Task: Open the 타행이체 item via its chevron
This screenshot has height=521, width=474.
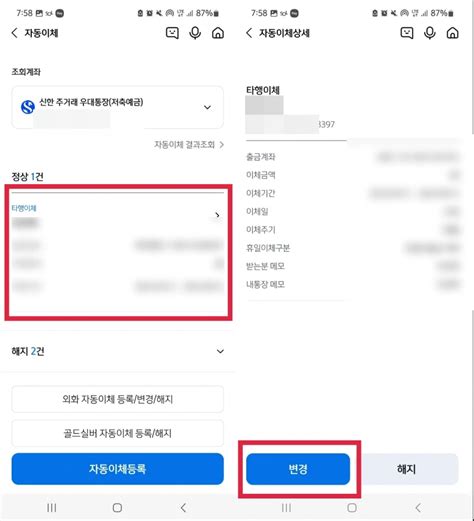Action: (217, 215)
